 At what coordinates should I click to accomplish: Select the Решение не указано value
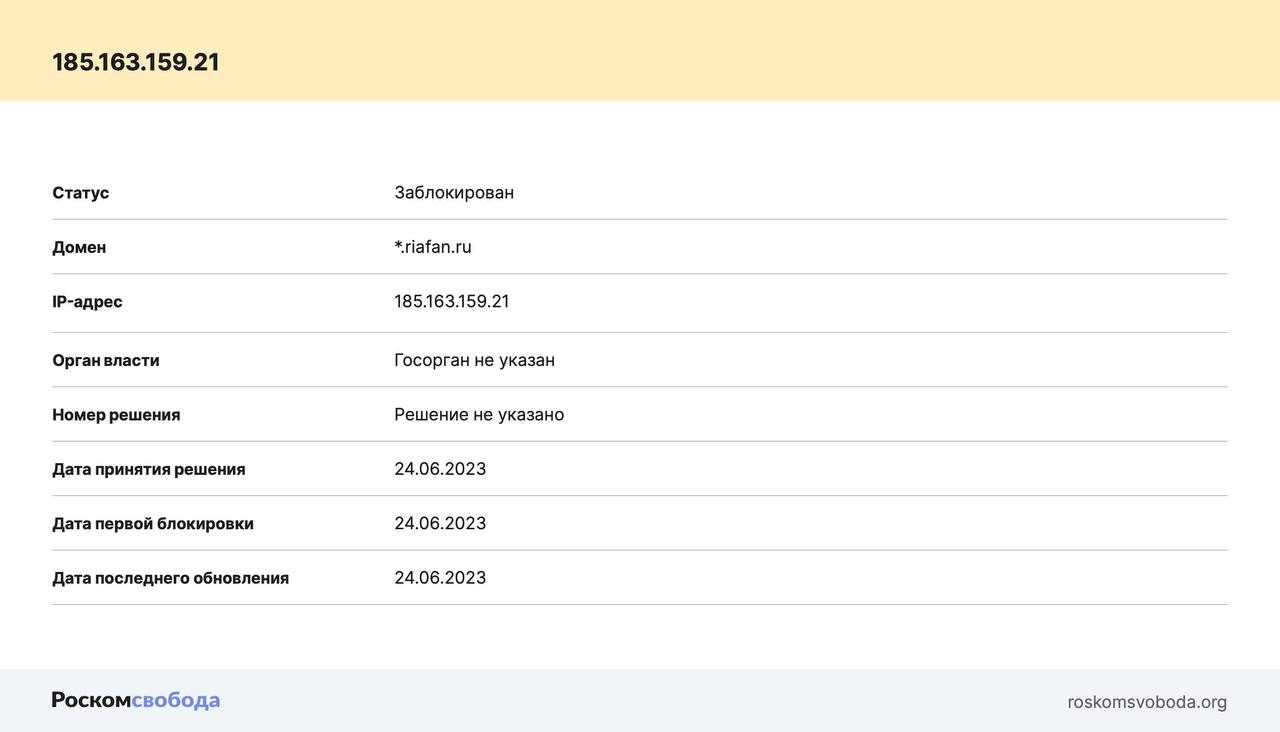[x=479, y=414]
